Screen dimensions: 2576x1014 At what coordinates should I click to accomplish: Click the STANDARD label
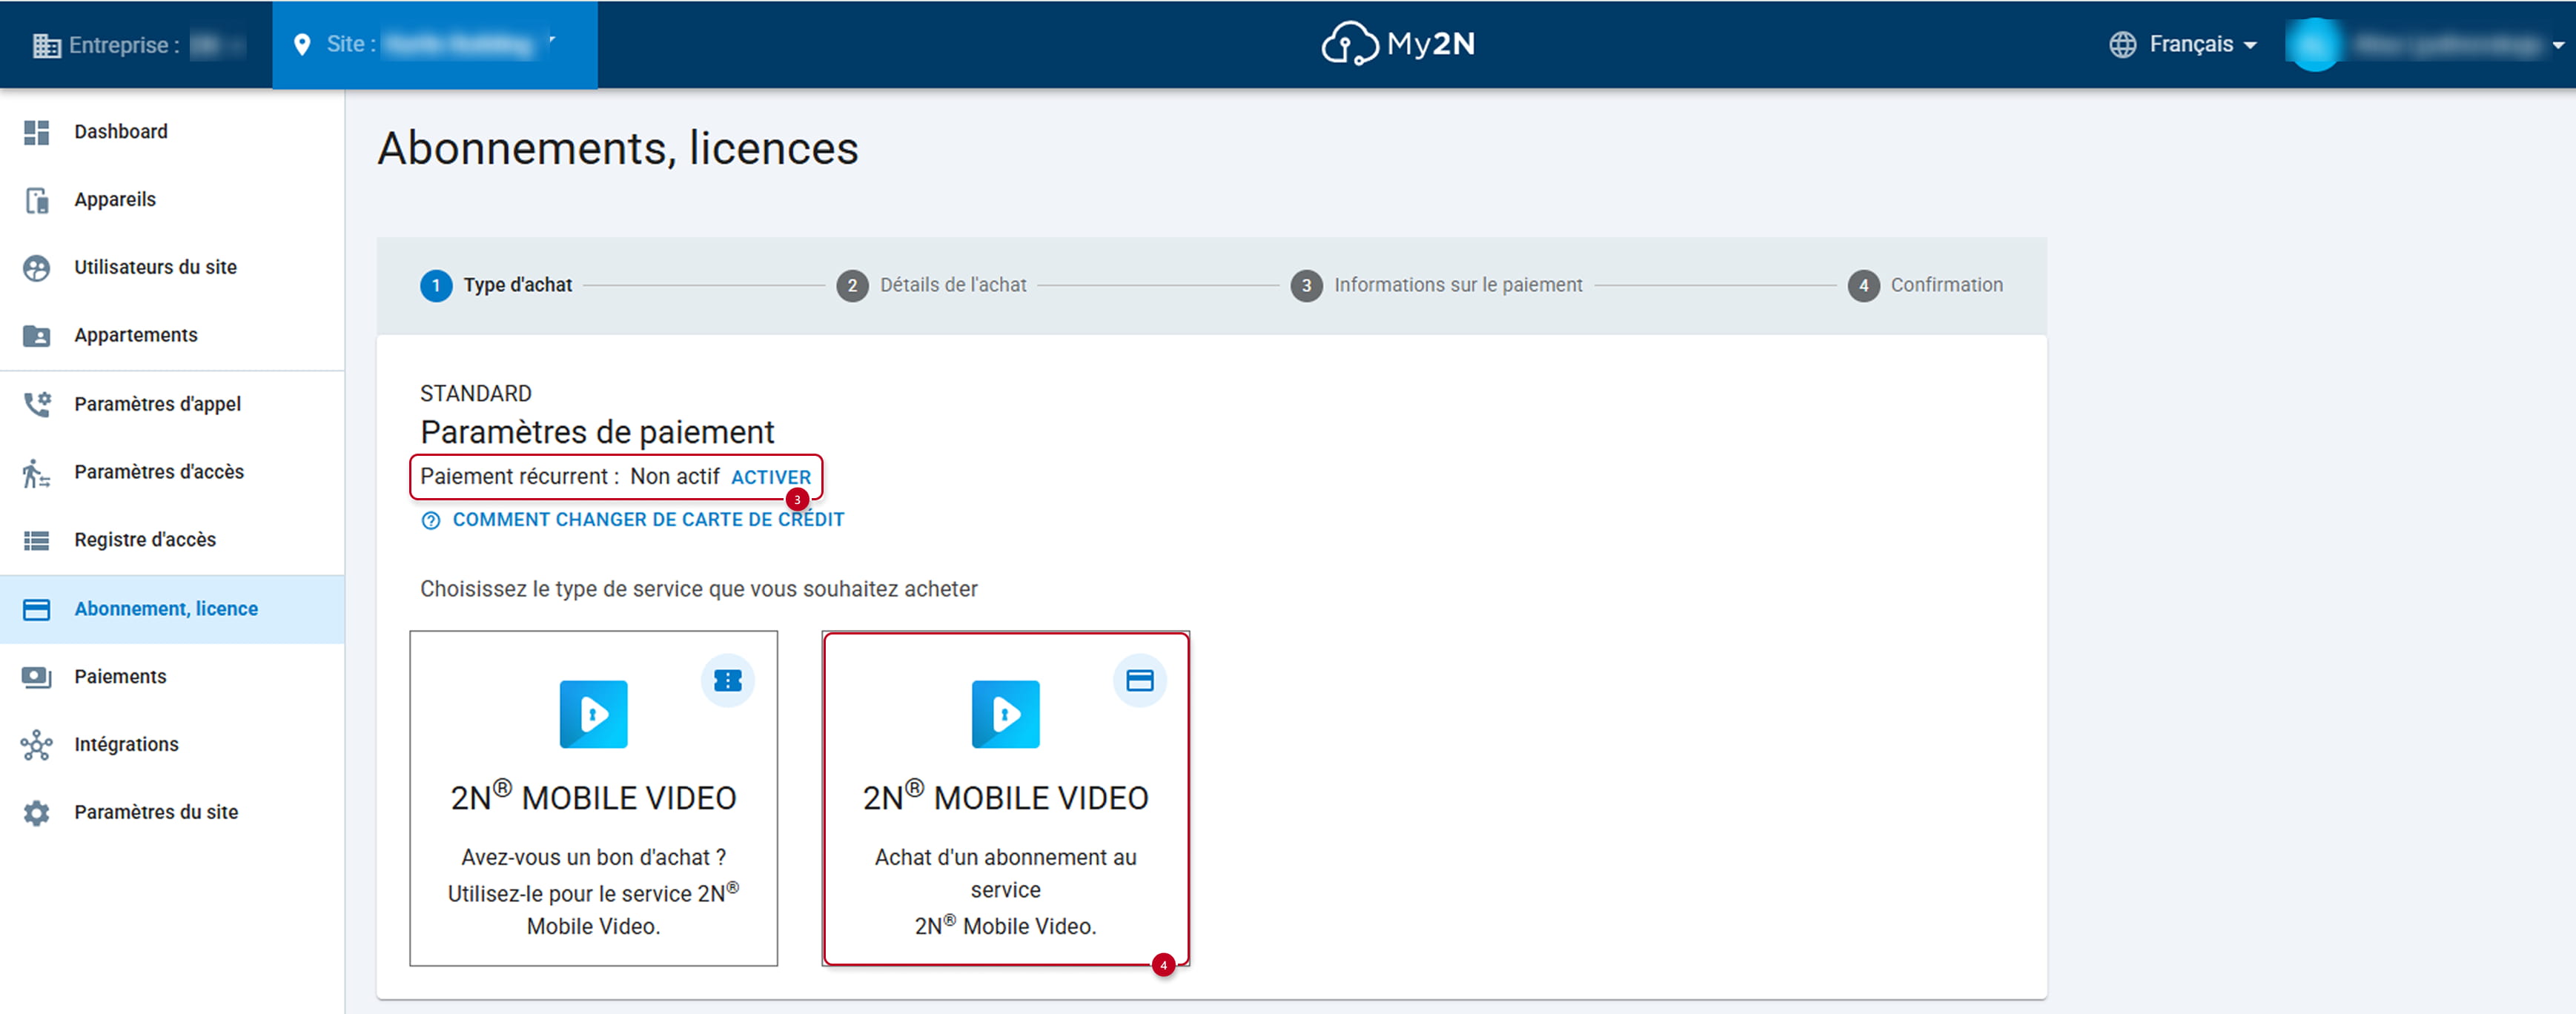(x=476, y=394)
